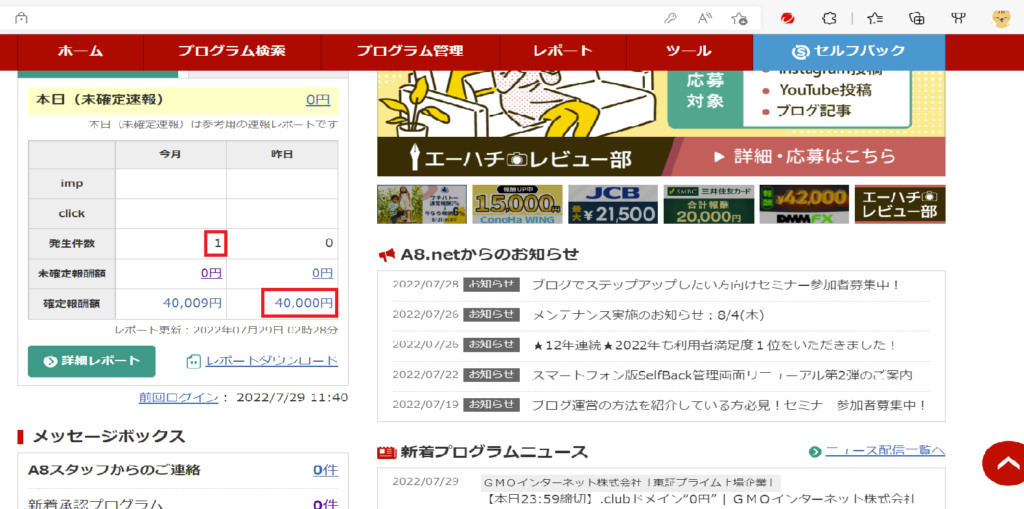The width and height of the screenshot is (1024, 509).
Task: Click the 昨日 column header
Action: 282,154
